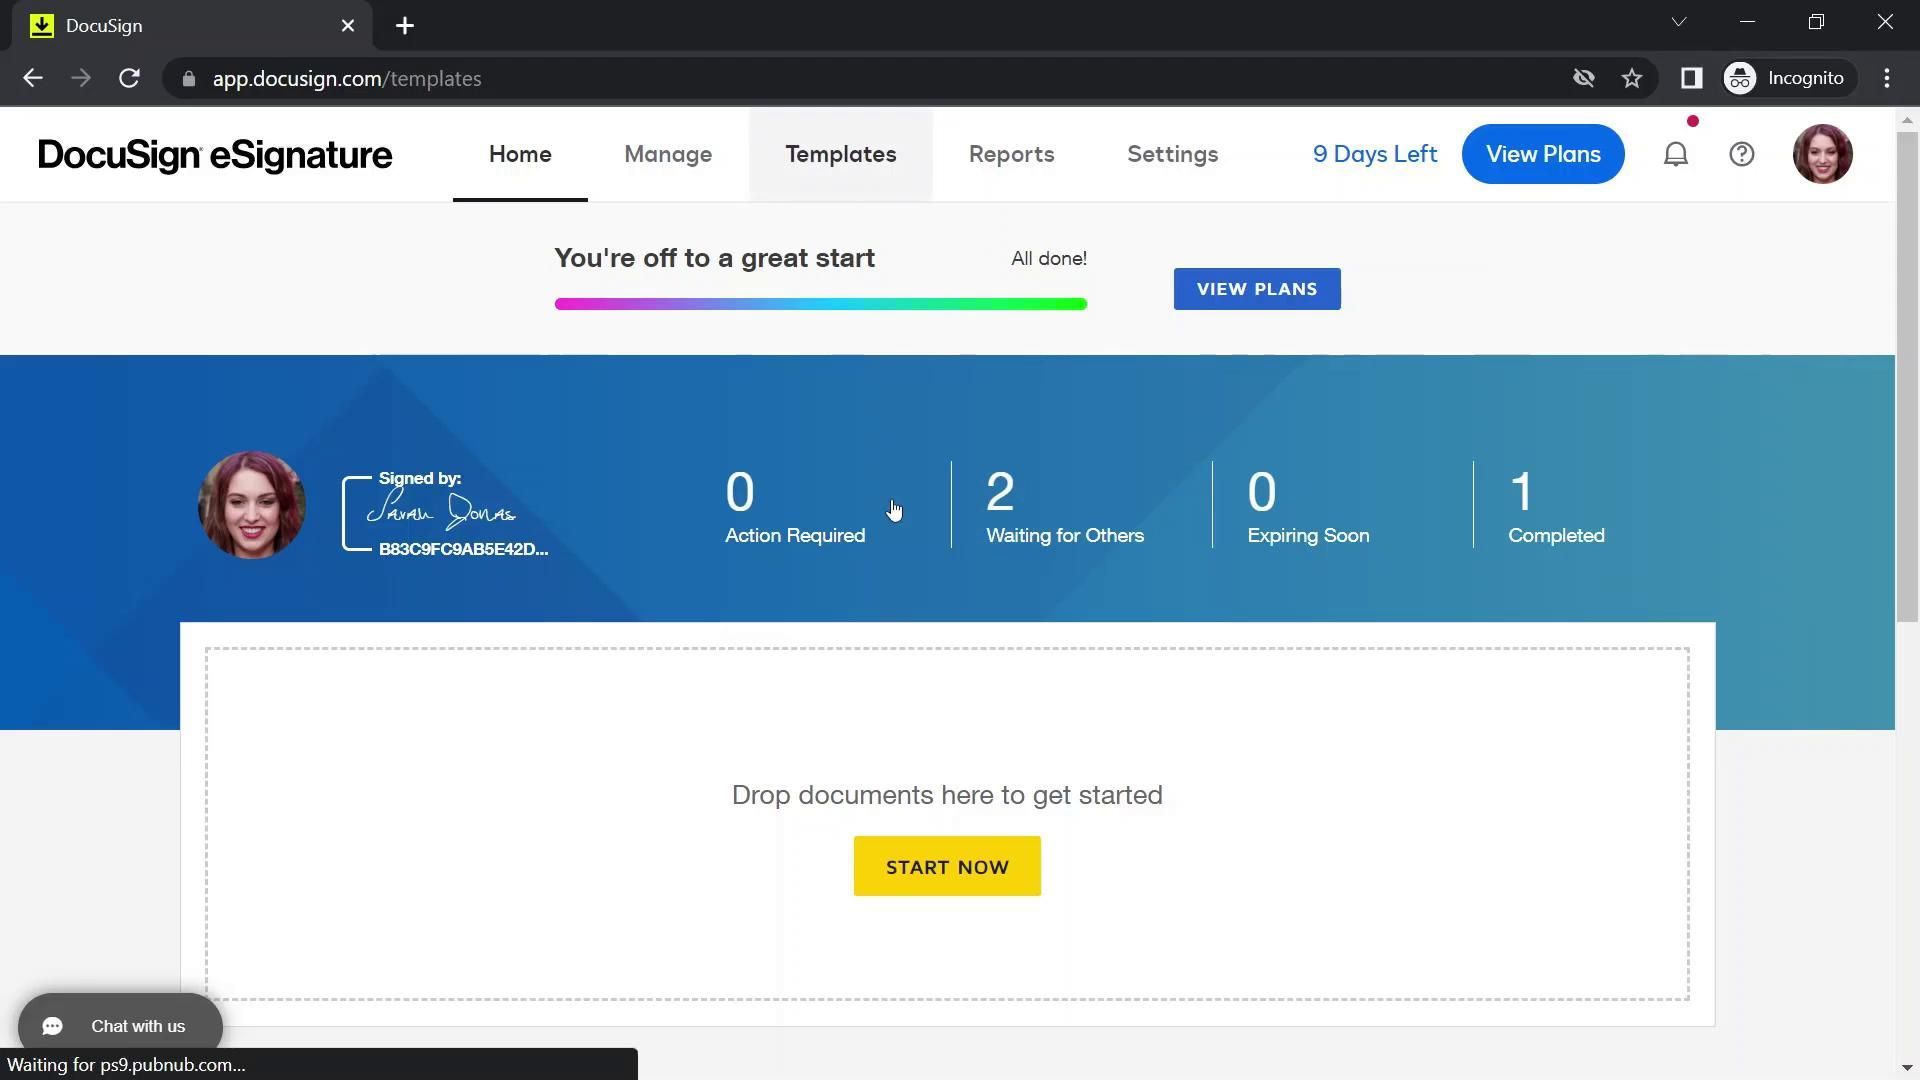Screen dimensions: 1920x1080
Task: Click the blue VIEW PLANS button
Action: (x=1257, y=289)
